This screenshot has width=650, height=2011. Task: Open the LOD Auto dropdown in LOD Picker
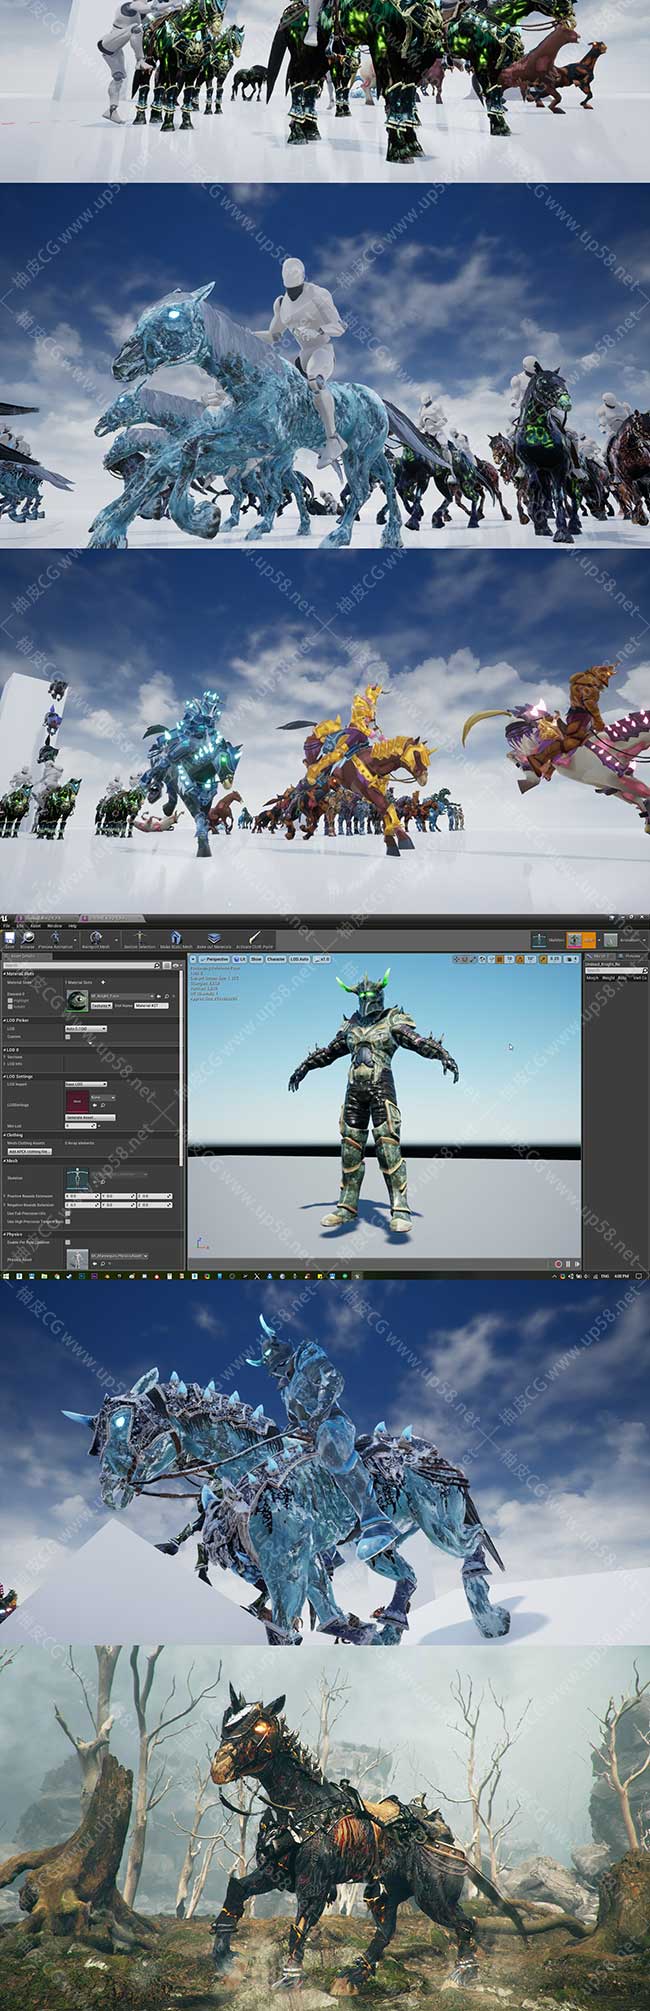tap(86, 1028)
